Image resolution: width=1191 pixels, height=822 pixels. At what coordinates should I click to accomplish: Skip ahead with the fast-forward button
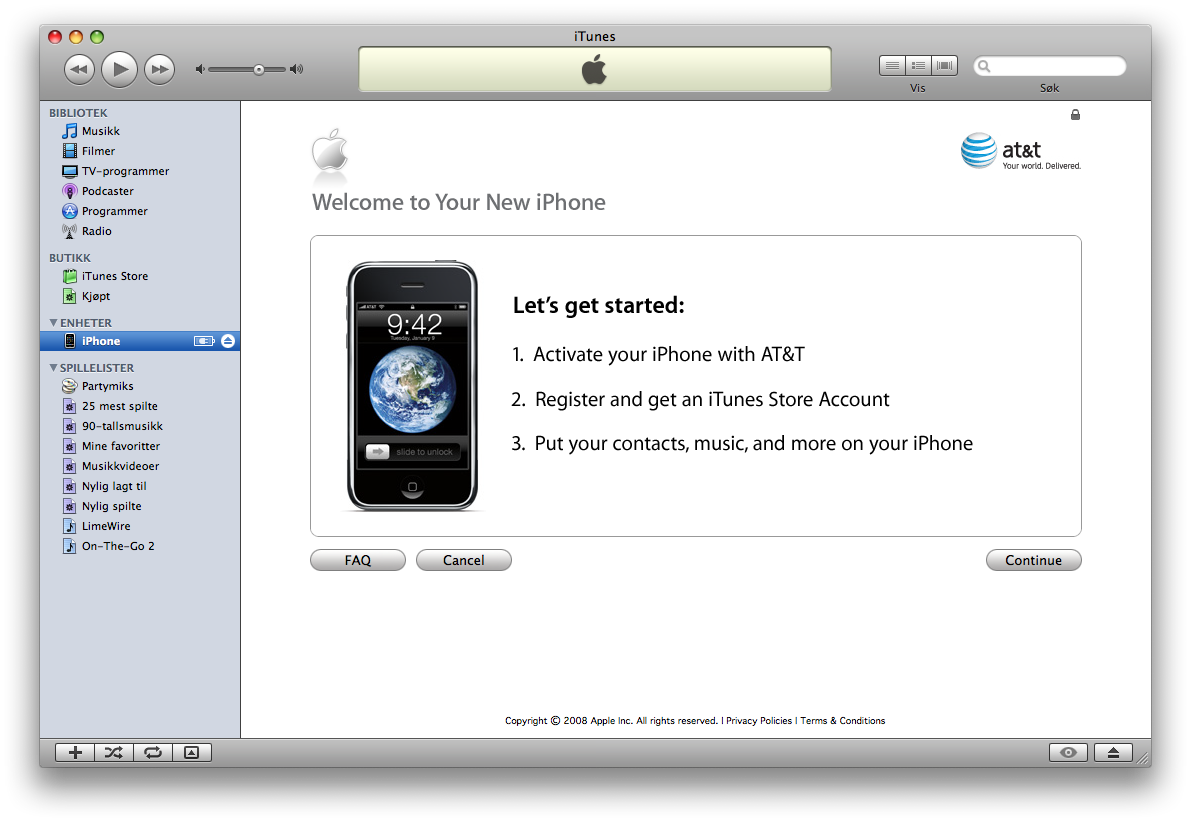tap(160, 70)
